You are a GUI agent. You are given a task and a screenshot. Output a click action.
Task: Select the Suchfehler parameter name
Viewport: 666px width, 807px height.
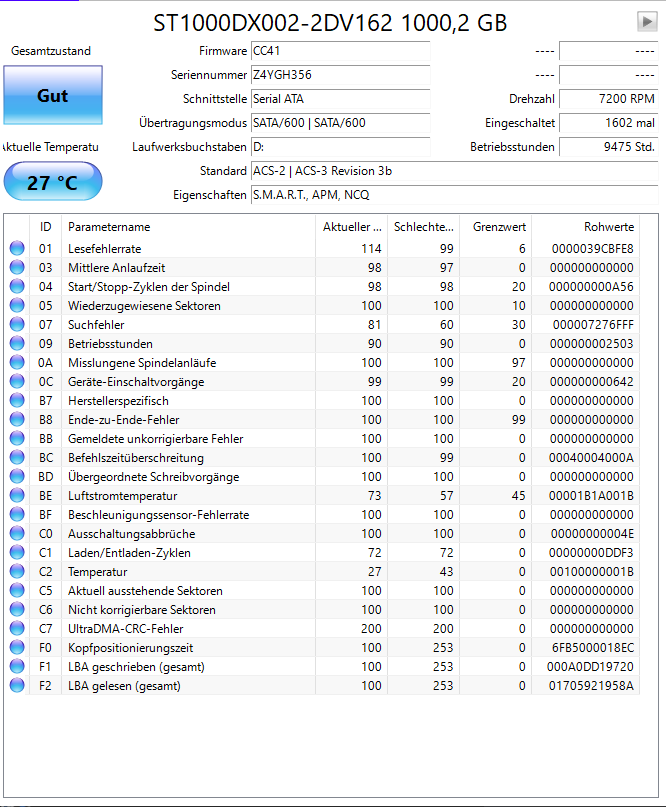96,325
